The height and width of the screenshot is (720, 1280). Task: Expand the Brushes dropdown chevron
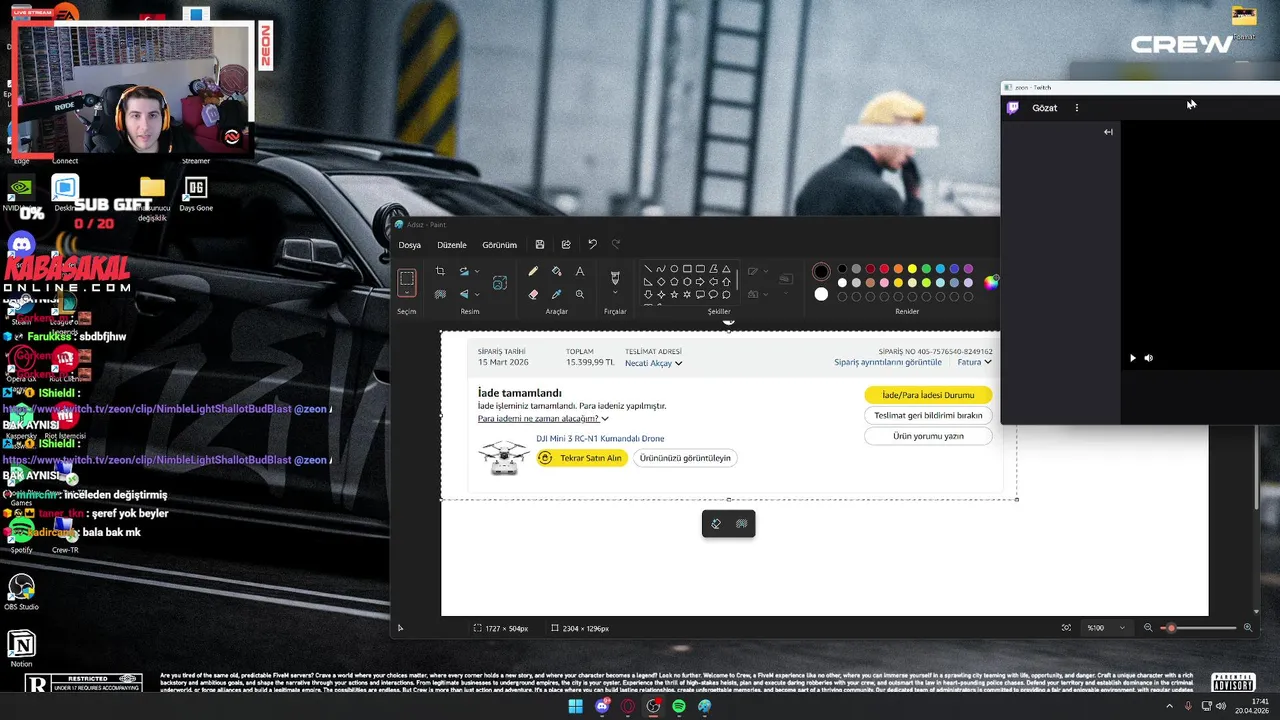(x=615, y=293)
